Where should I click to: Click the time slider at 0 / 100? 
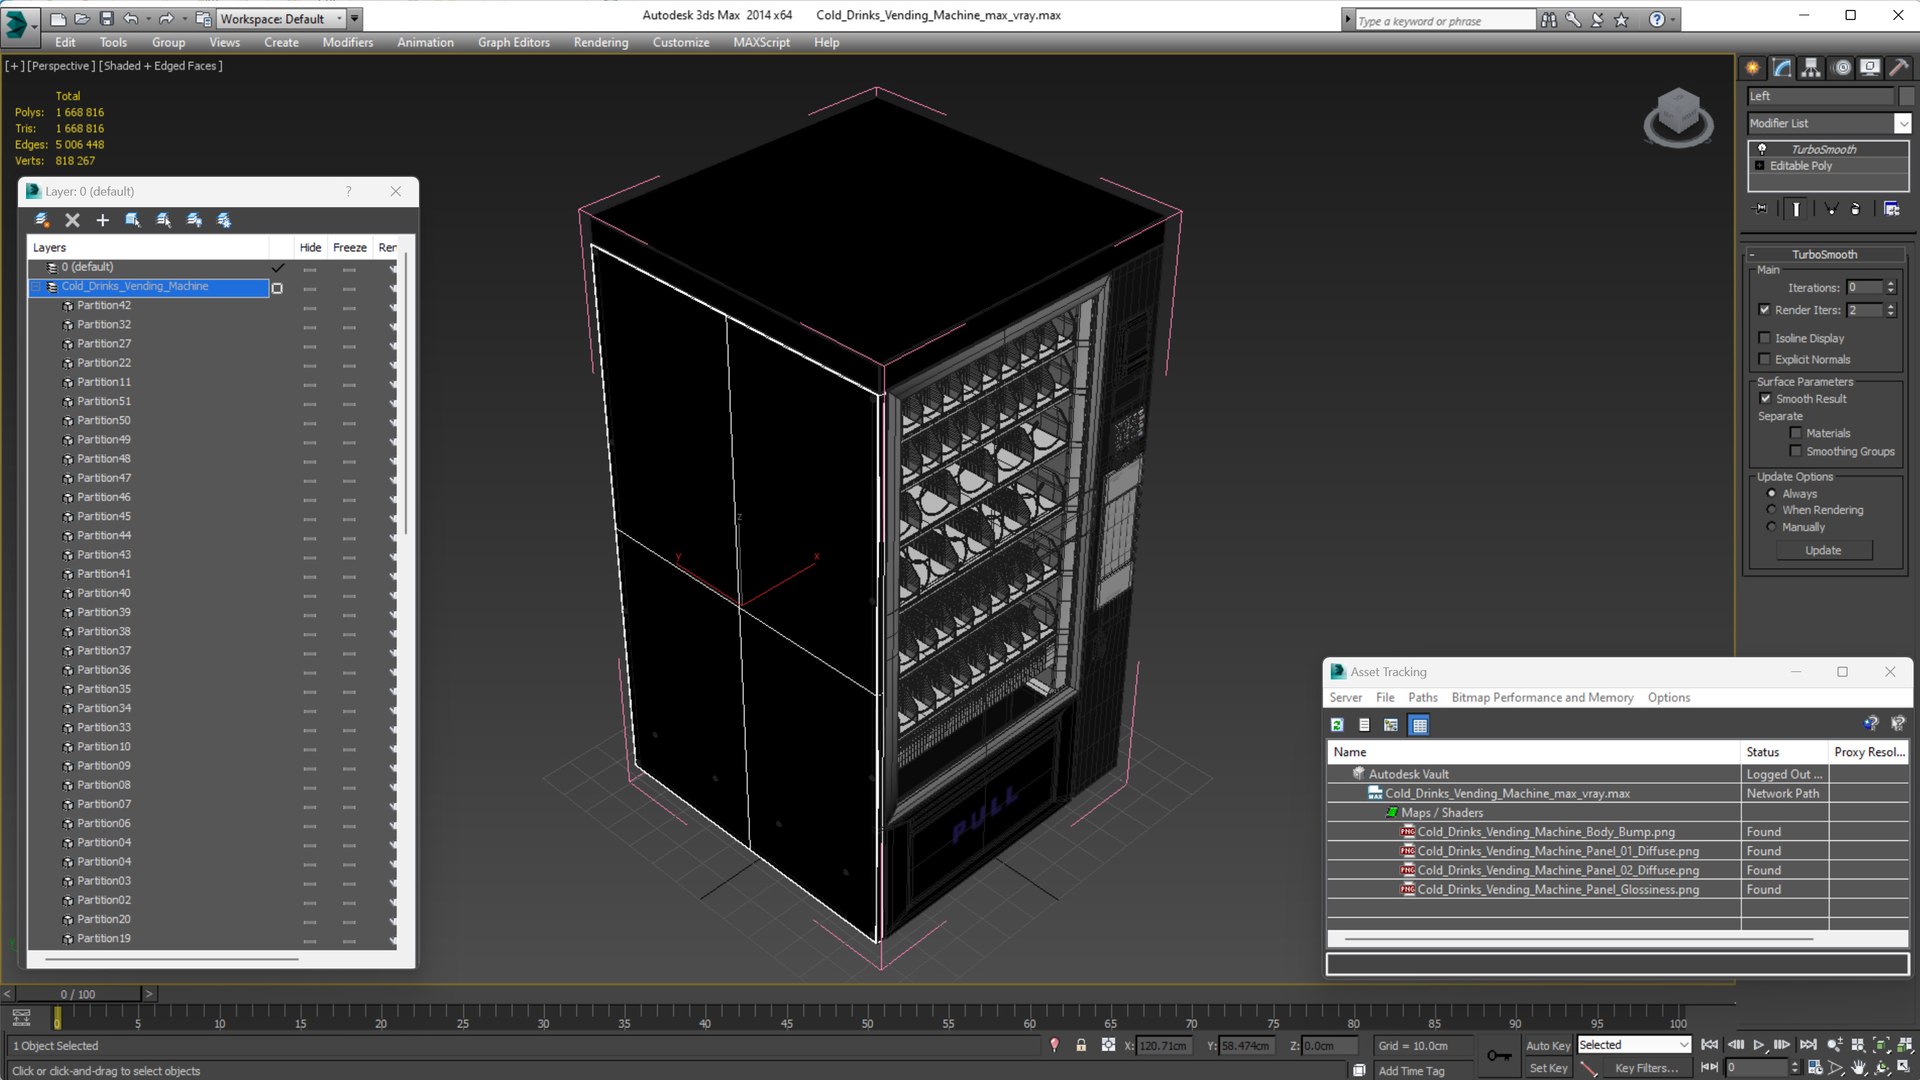(78, 994)
